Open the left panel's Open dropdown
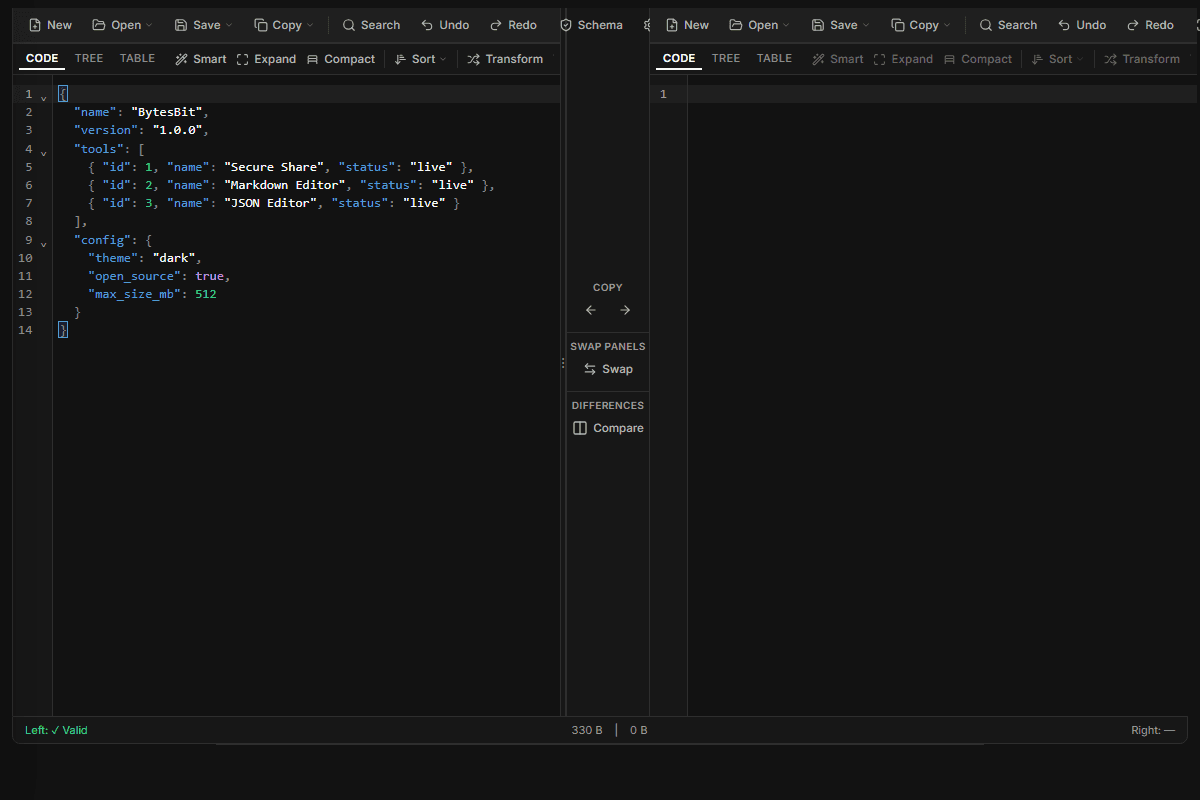Image resolution: width=1200 pixels, height=800 pixels. (123, 25)
